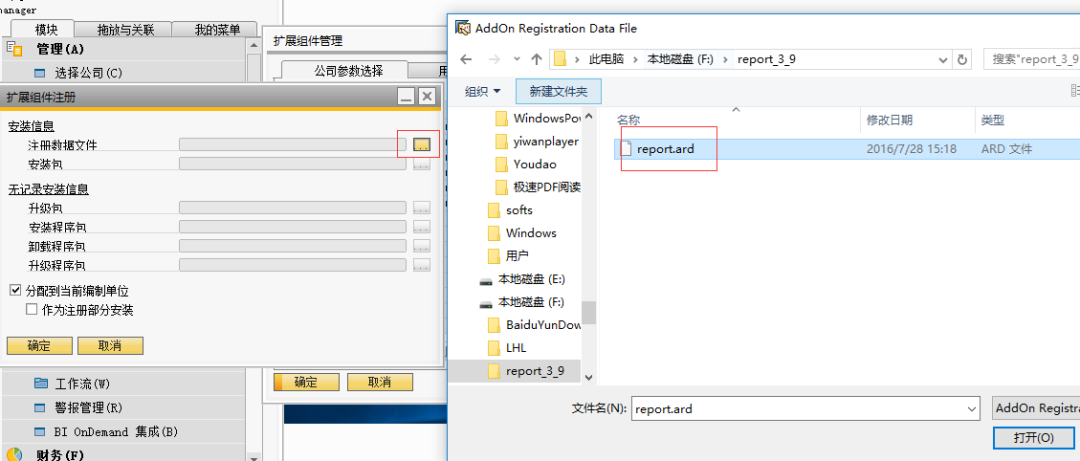Viewport: 1080px width, 461px height.
Task: Click the ARD 文件 type cell
Action: pyautogui.click(x=1006, y=148)
